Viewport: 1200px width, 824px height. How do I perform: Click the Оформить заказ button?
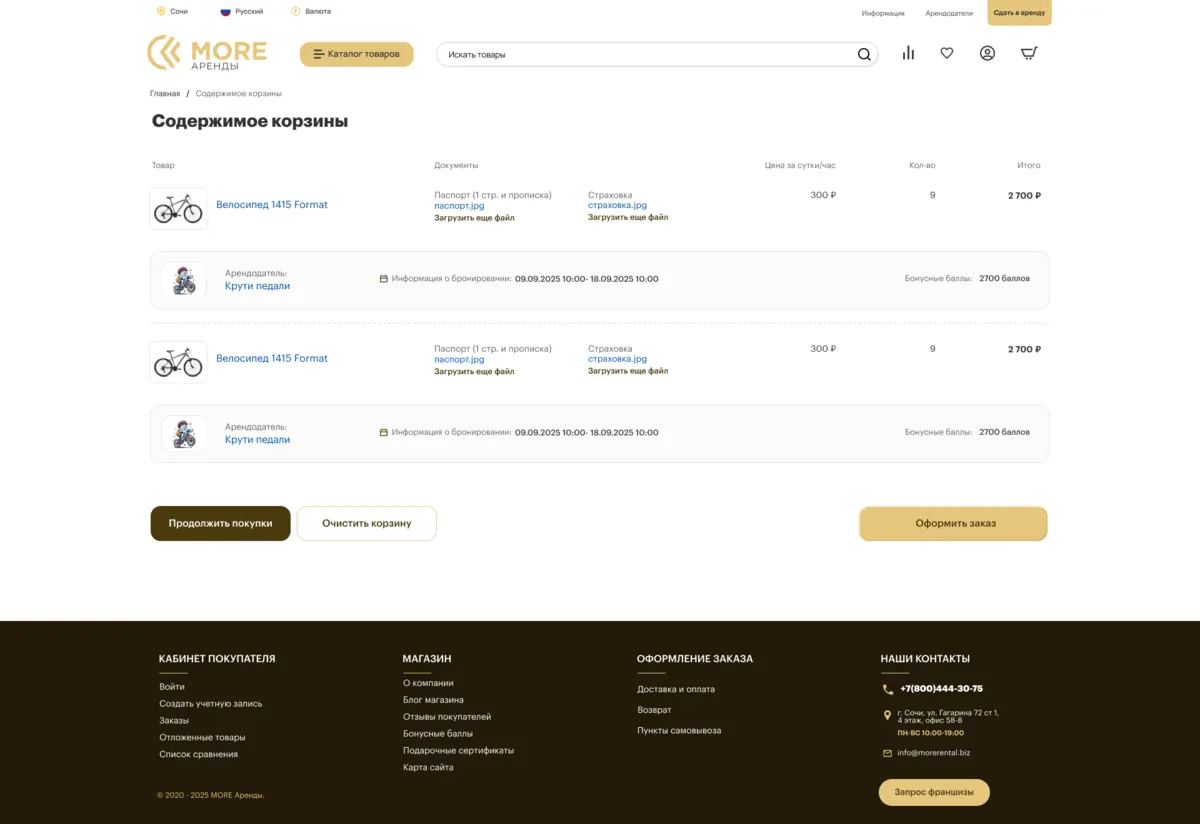(953, 523)
